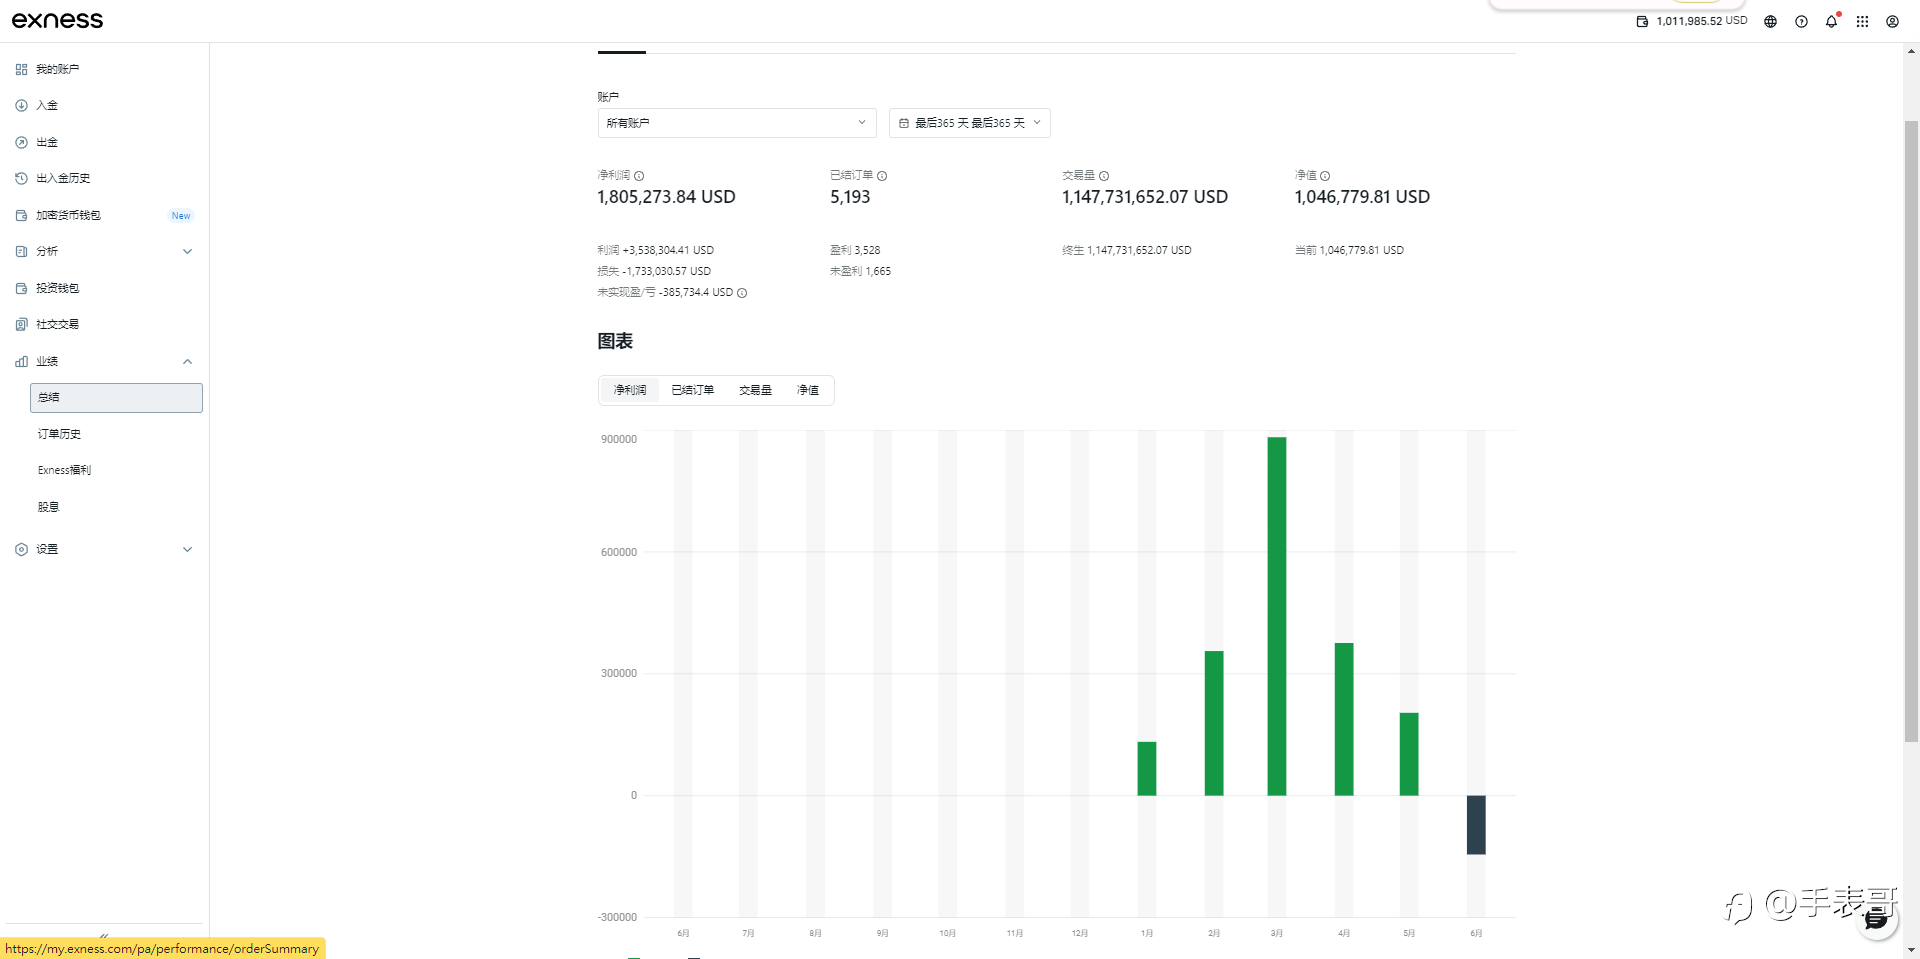Open the notifications bell icon
Screen dimensions: 1920x959
[x=1831, y=21]
